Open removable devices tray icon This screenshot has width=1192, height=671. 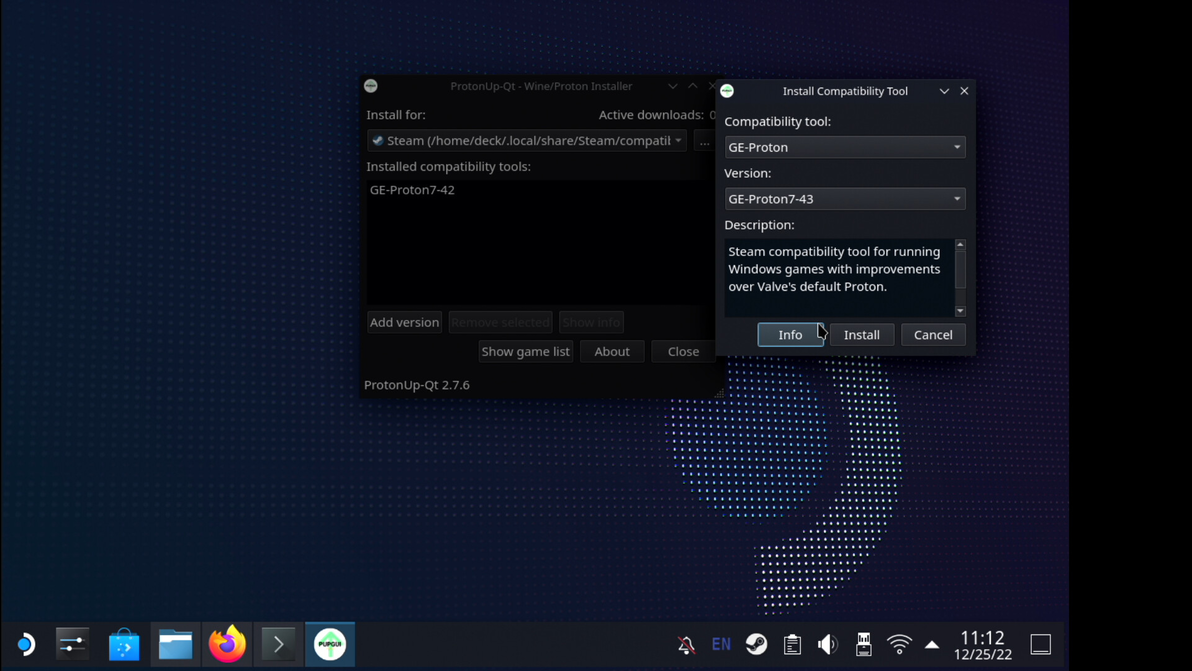864,644
